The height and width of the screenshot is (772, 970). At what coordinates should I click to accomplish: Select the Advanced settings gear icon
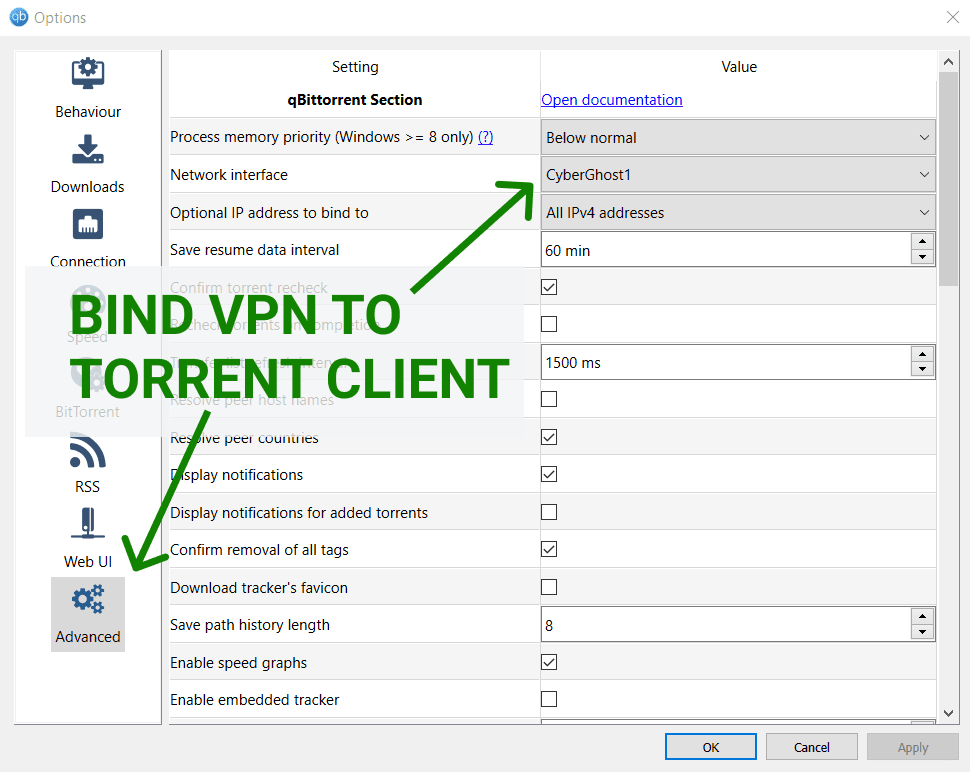click(x=88, y=599)
